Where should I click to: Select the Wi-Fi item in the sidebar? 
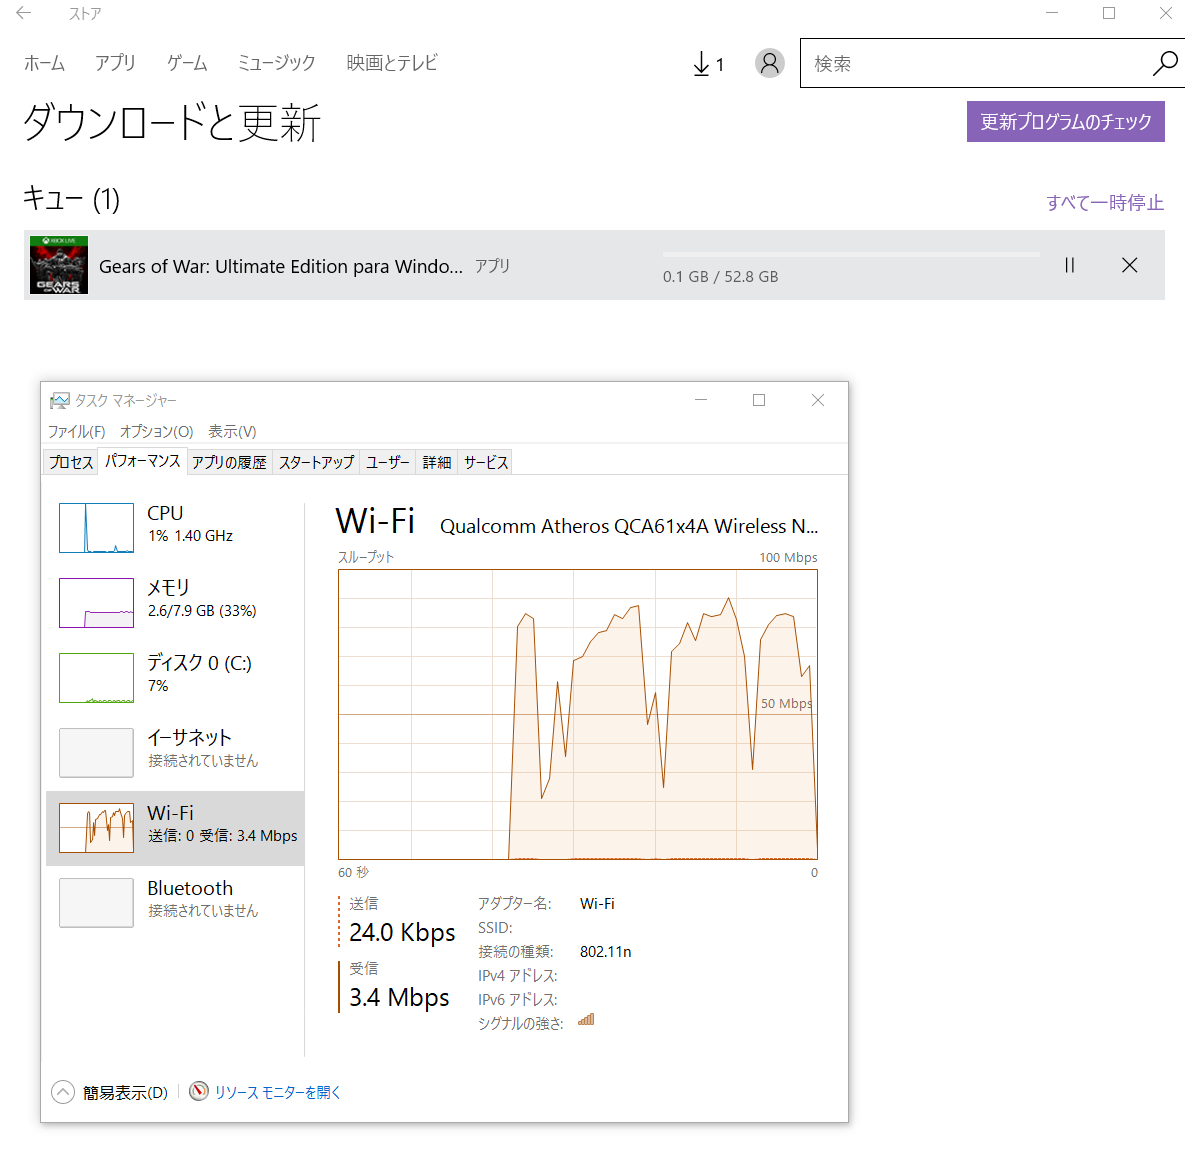(175, 828)
